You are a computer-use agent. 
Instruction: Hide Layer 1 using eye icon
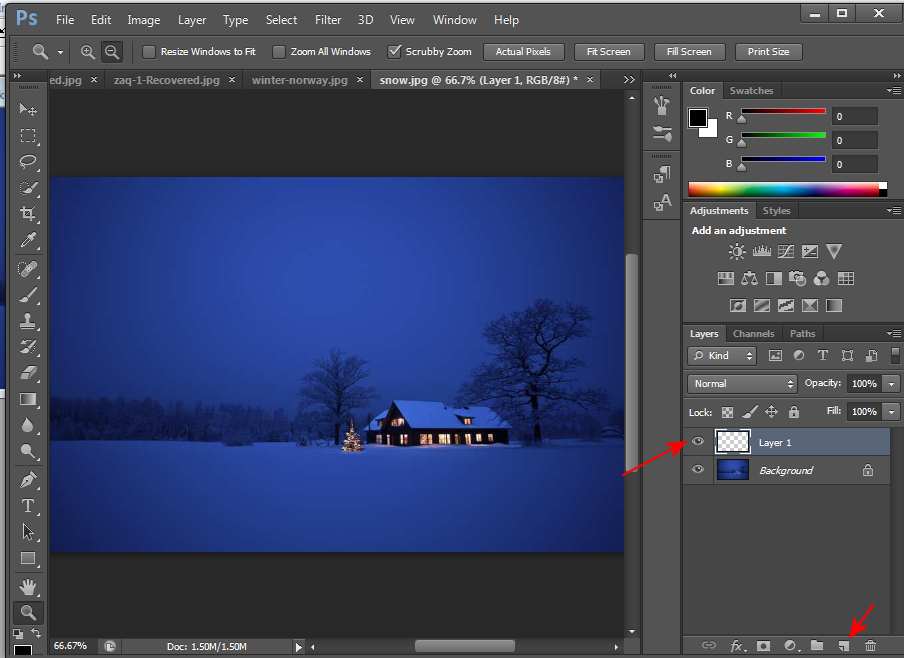point(698,442)
